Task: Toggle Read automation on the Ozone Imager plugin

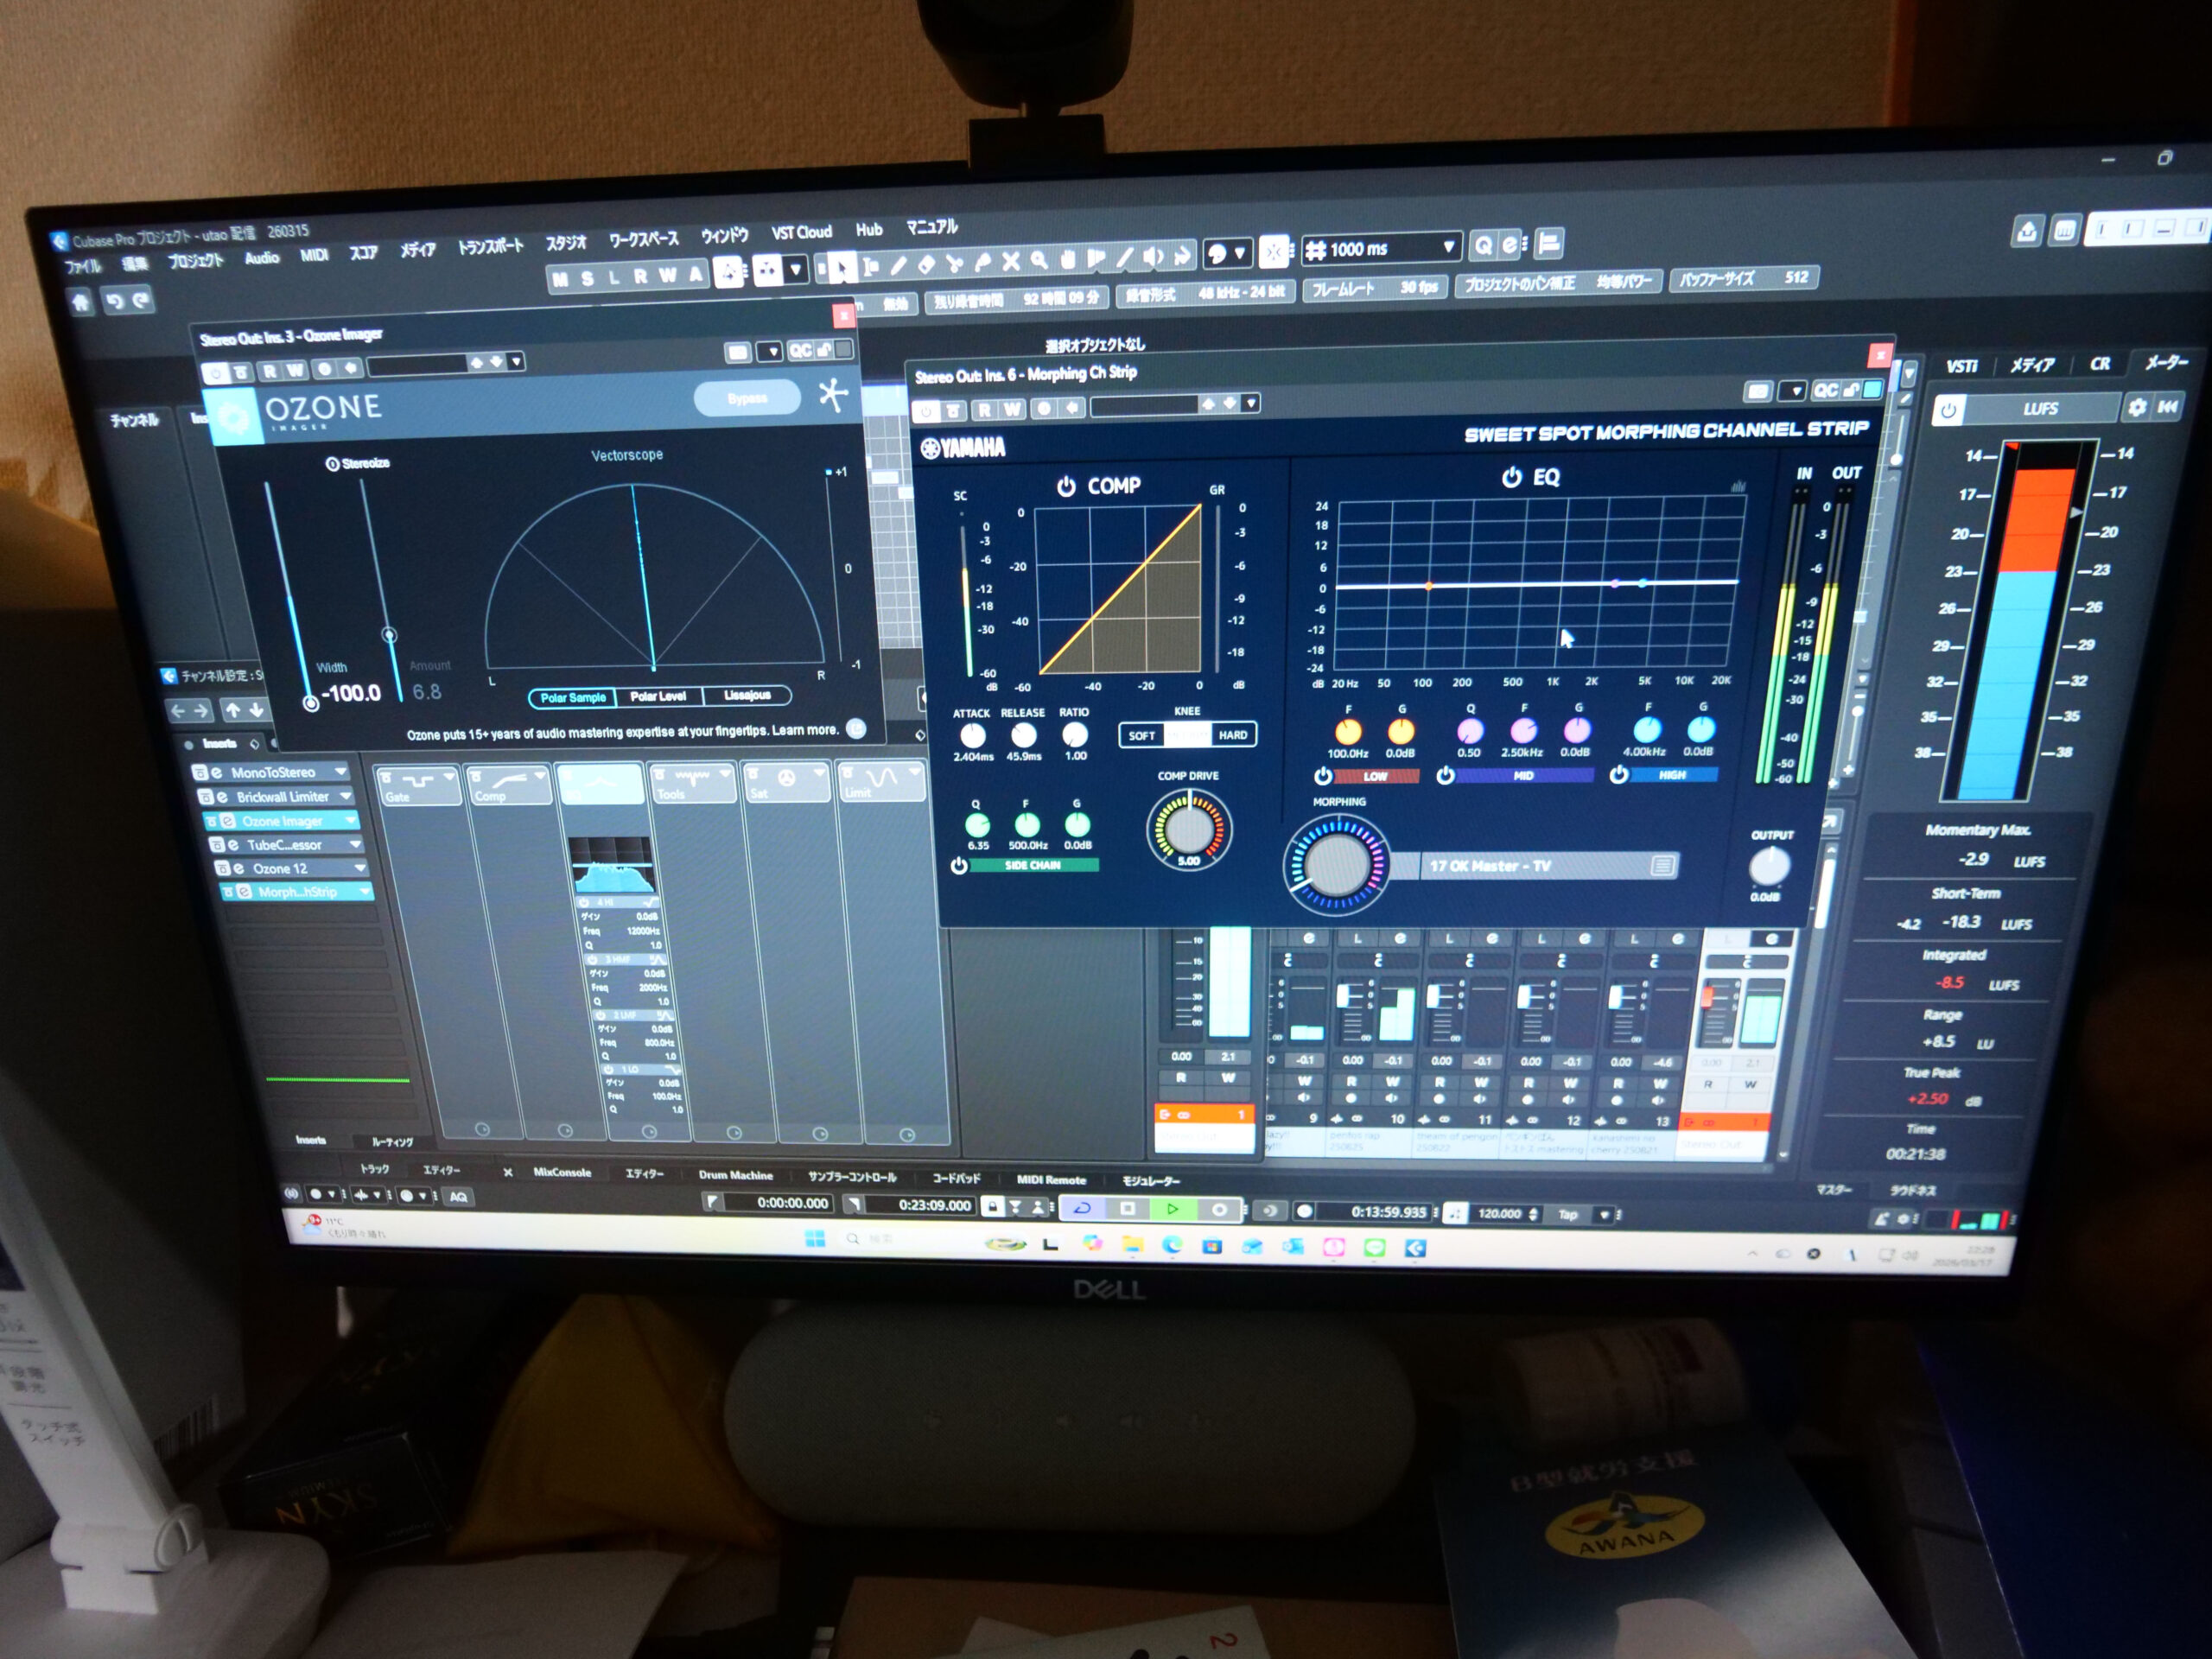Action: pos(270,372)
